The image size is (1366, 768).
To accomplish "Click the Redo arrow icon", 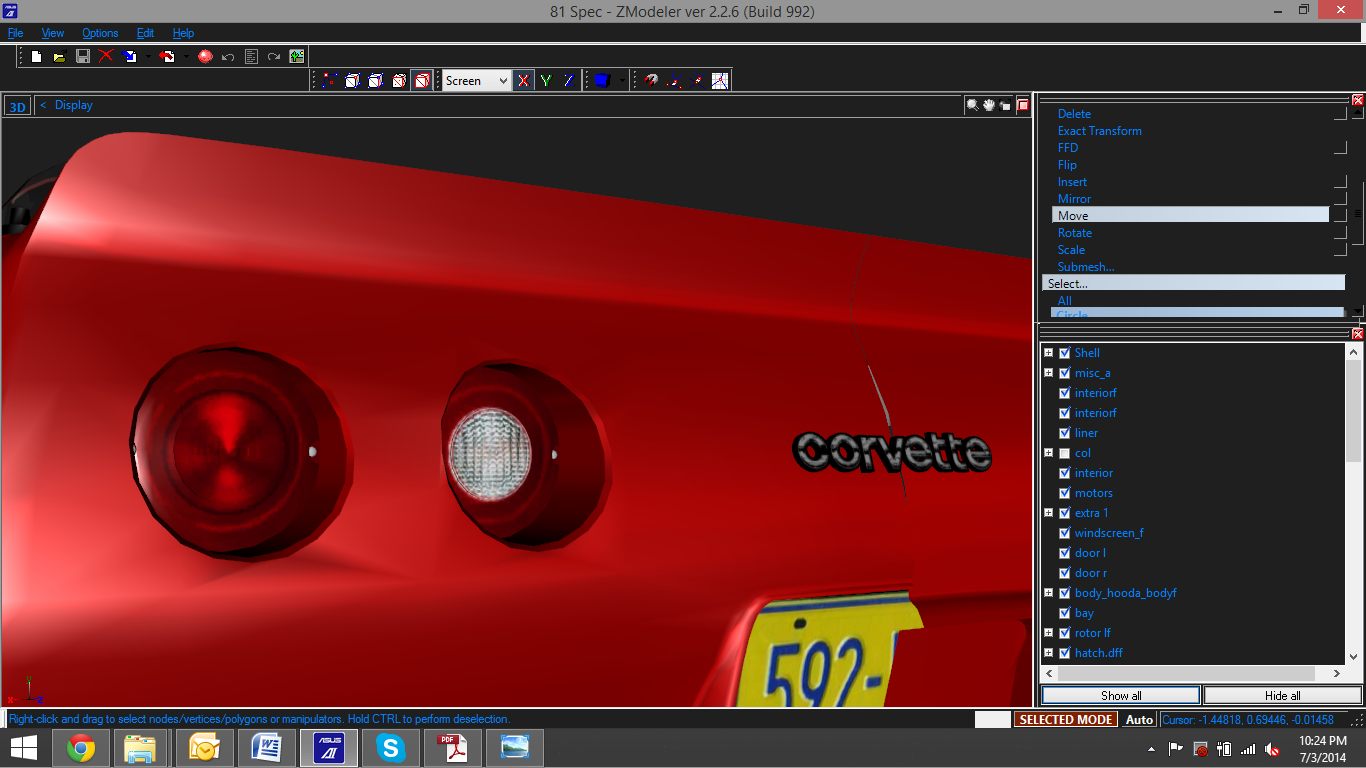I will [x=274, y=56].
